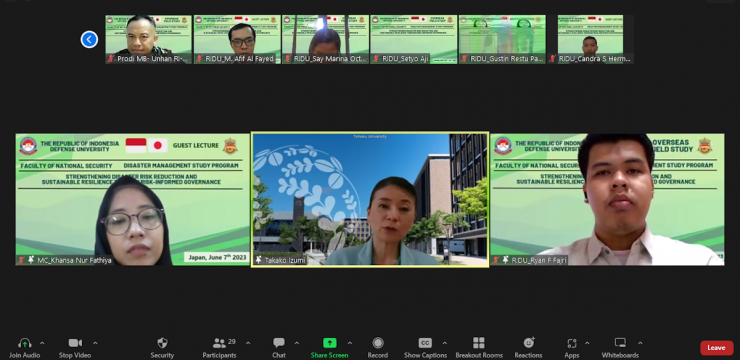This screenshot has height=360, width=740.
Task: Toggle Stop Video camera button
Action: click(75, 343)
